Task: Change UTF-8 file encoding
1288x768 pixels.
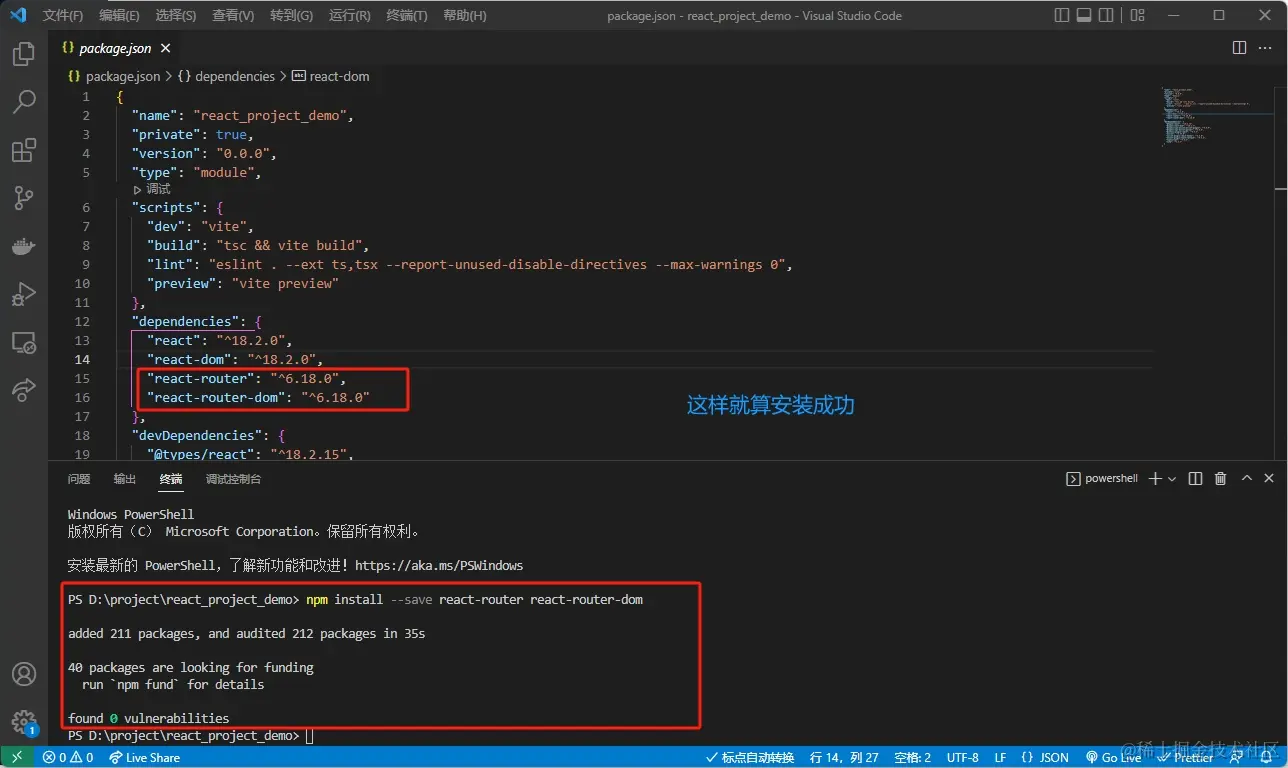Action: (962, 757)
